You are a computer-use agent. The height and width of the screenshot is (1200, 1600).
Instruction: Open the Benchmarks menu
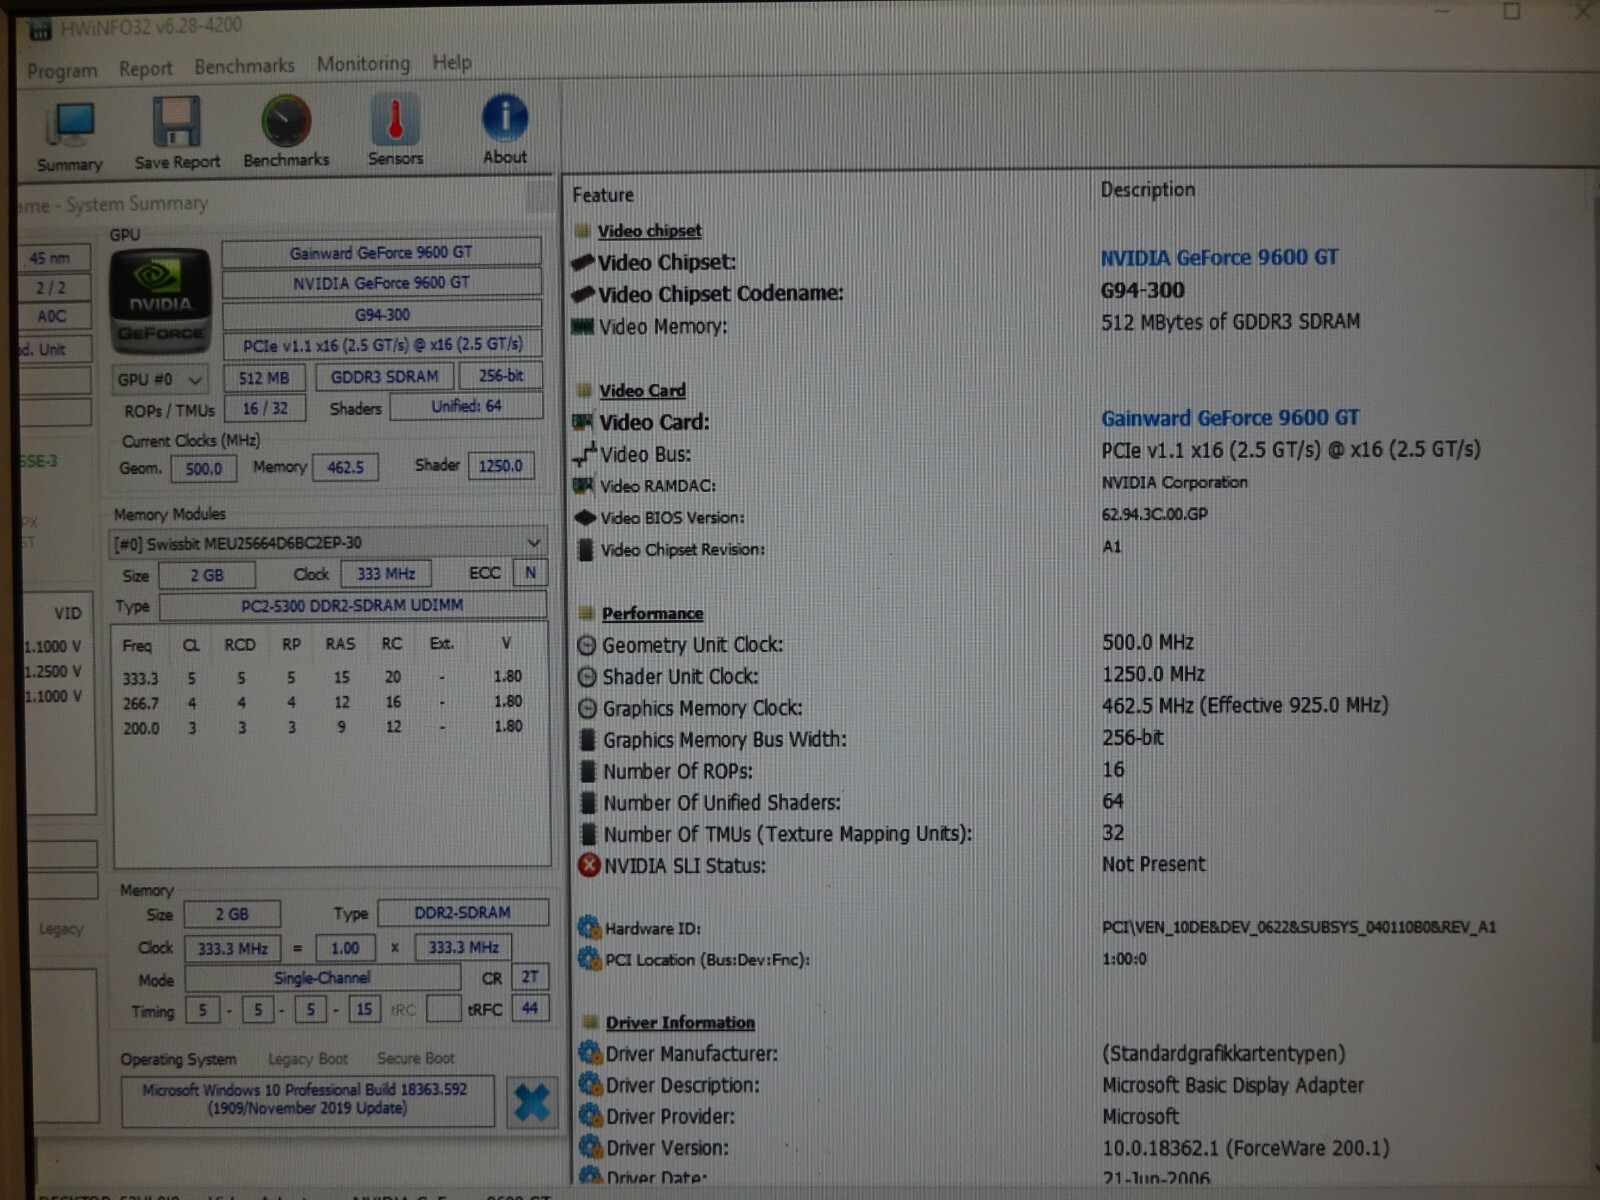click(244, 66)
